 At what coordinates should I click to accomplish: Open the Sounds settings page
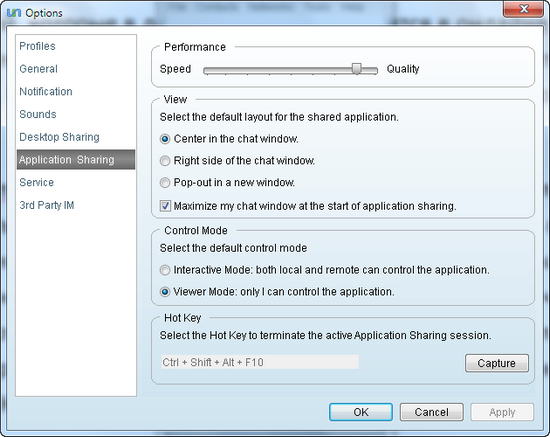pyautogui.click(x=38, y=114)
